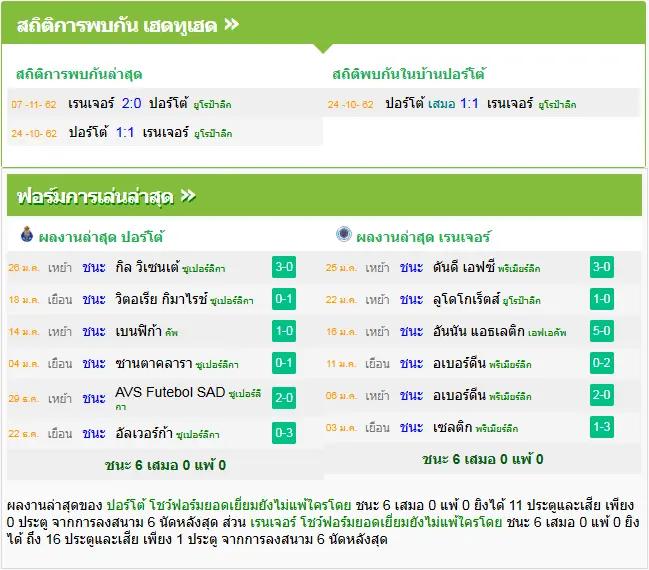Click team name ซานตาคลารา
This screenshot has height=570, width=649.
click(x=154, y=363)
